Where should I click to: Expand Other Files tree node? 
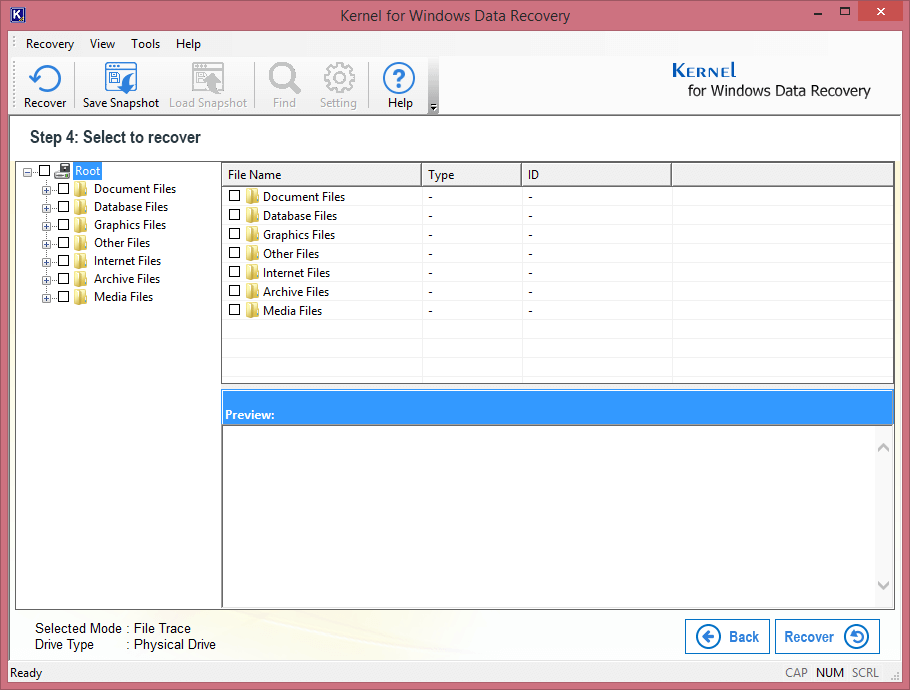(x=46, y=244)
